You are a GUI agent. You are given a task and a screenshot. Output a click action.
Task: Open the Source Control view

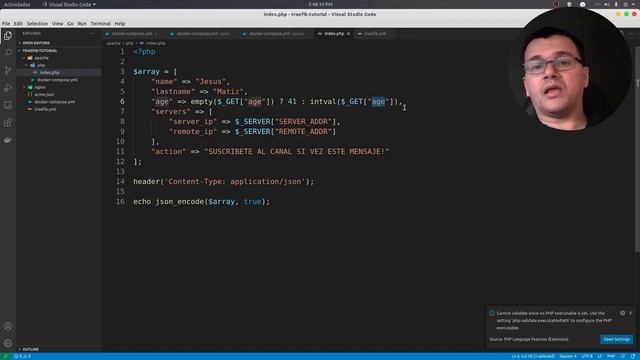pos(8,70)
